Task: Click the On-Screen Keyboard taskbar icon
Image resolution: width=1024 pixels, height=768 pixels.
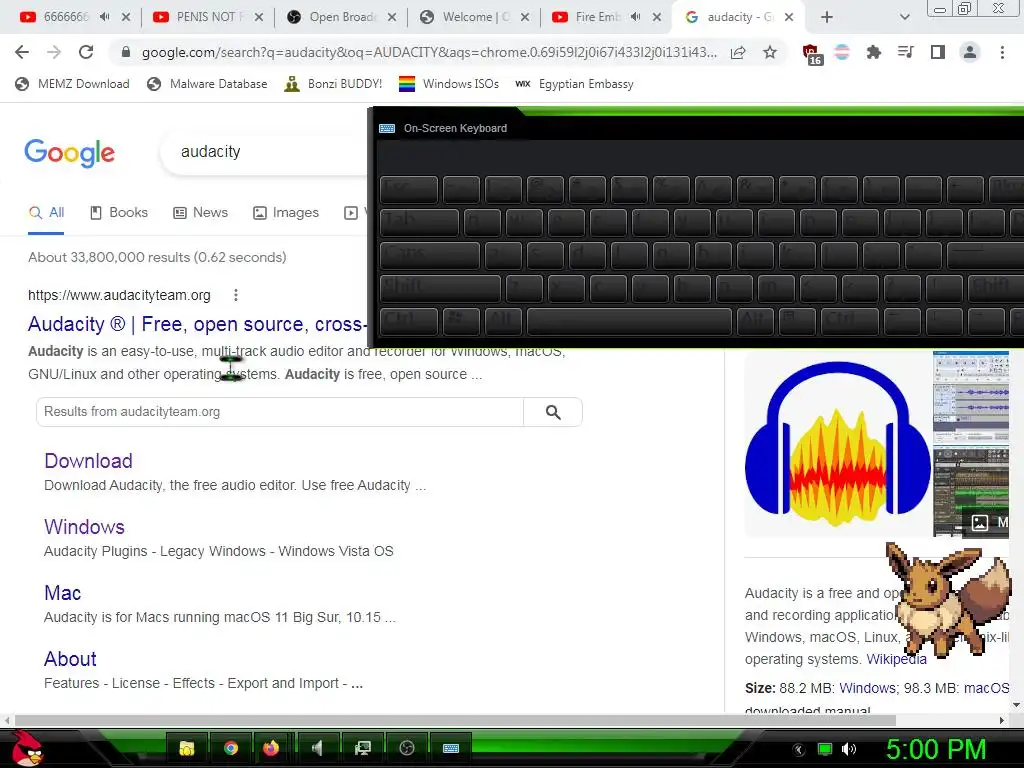Action: (x=451, y=748)
